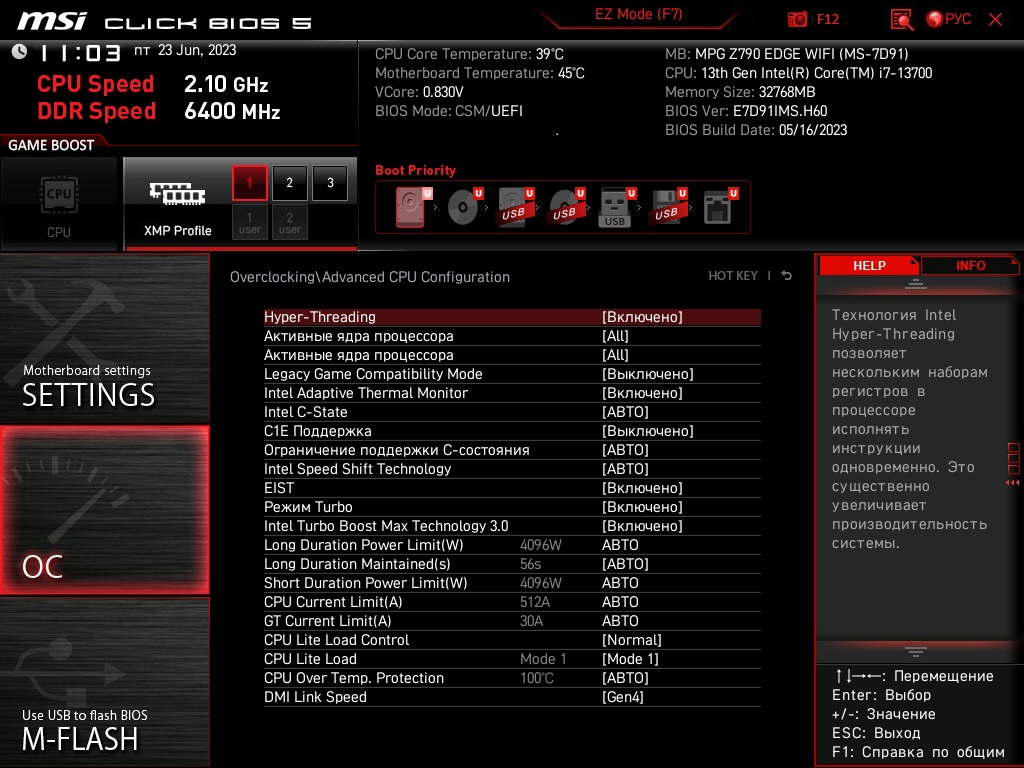Open C1E Поддержка setting
Screen dimensions: 1024x768
[512, 431]
